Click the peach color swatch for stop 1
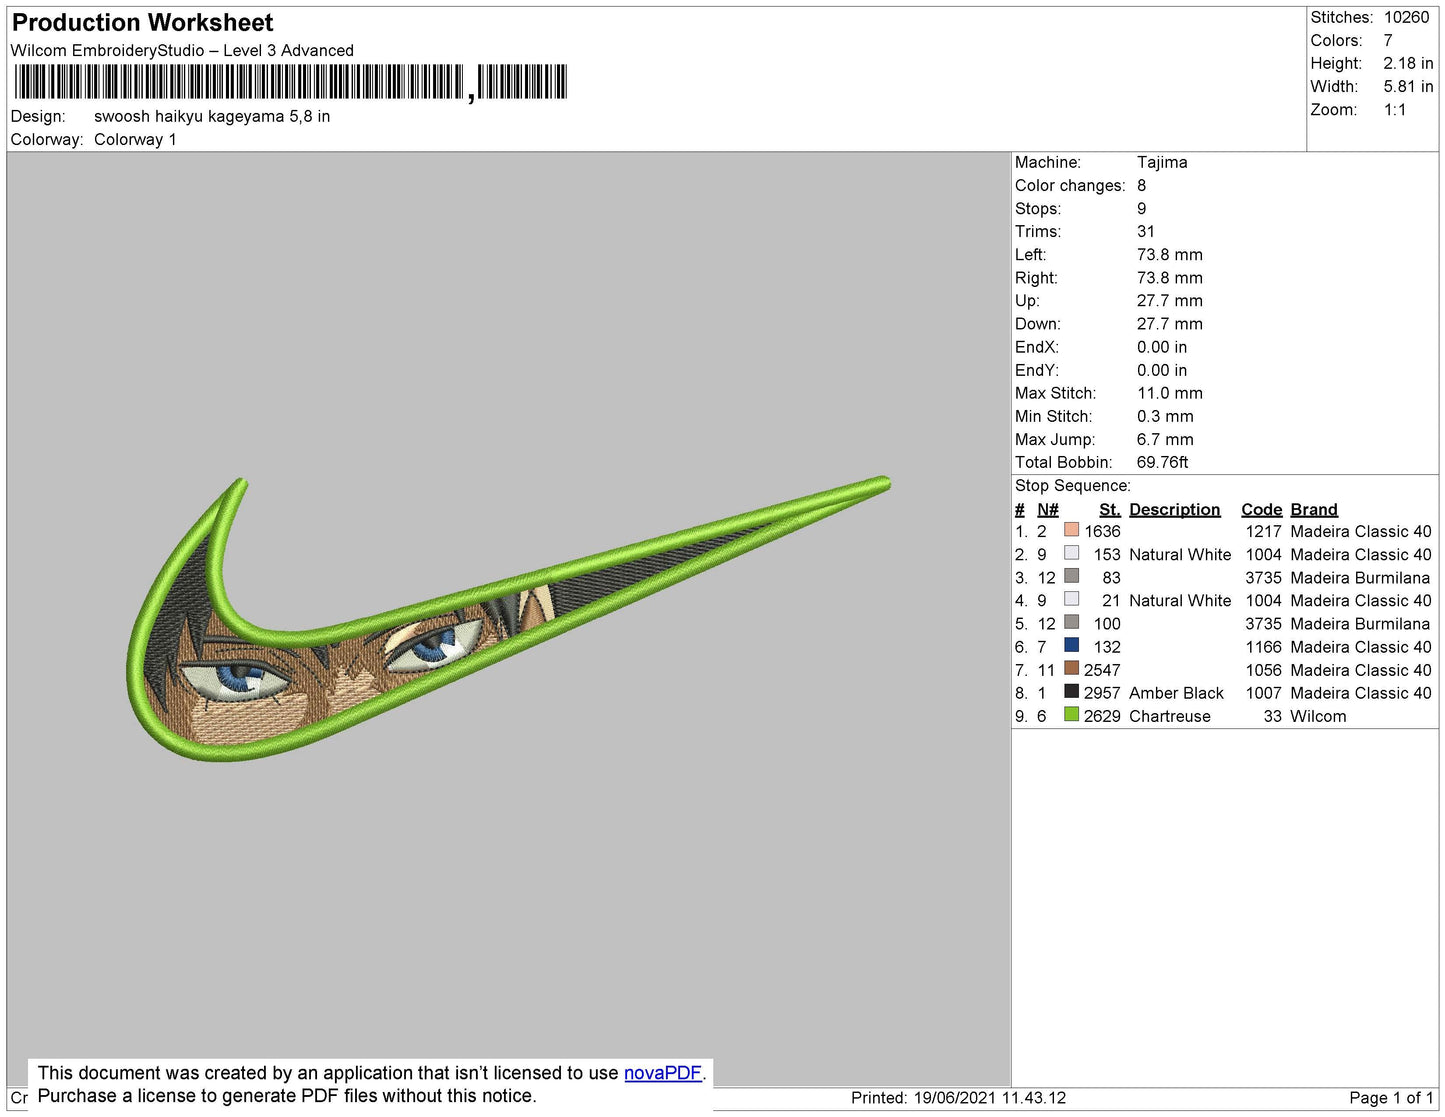 (x=1071, y=530)
